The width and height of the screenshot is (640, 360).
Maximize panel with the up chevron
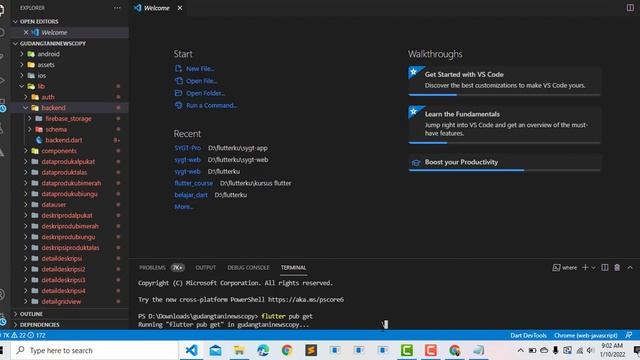[x=630, y=267]
